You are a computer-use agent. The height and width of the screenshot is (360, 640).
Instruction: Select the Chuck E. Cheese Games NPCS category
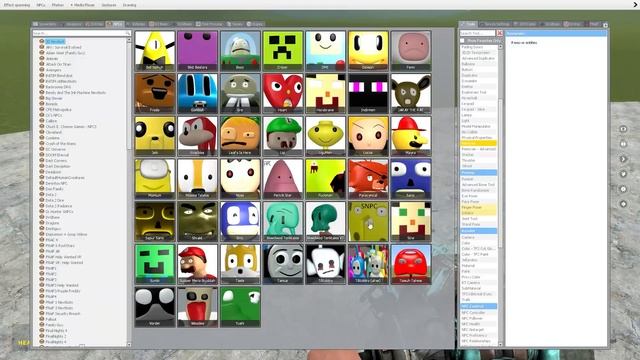click(x=71, y=127)
